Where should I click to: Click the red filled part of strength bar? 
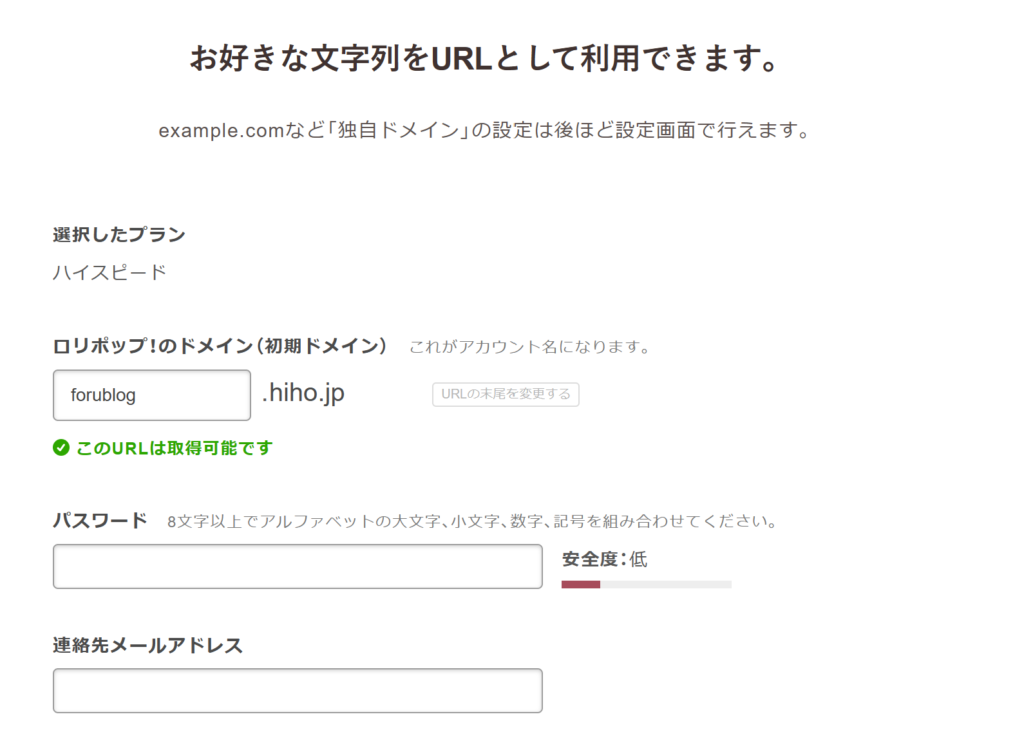pos(580,584)
